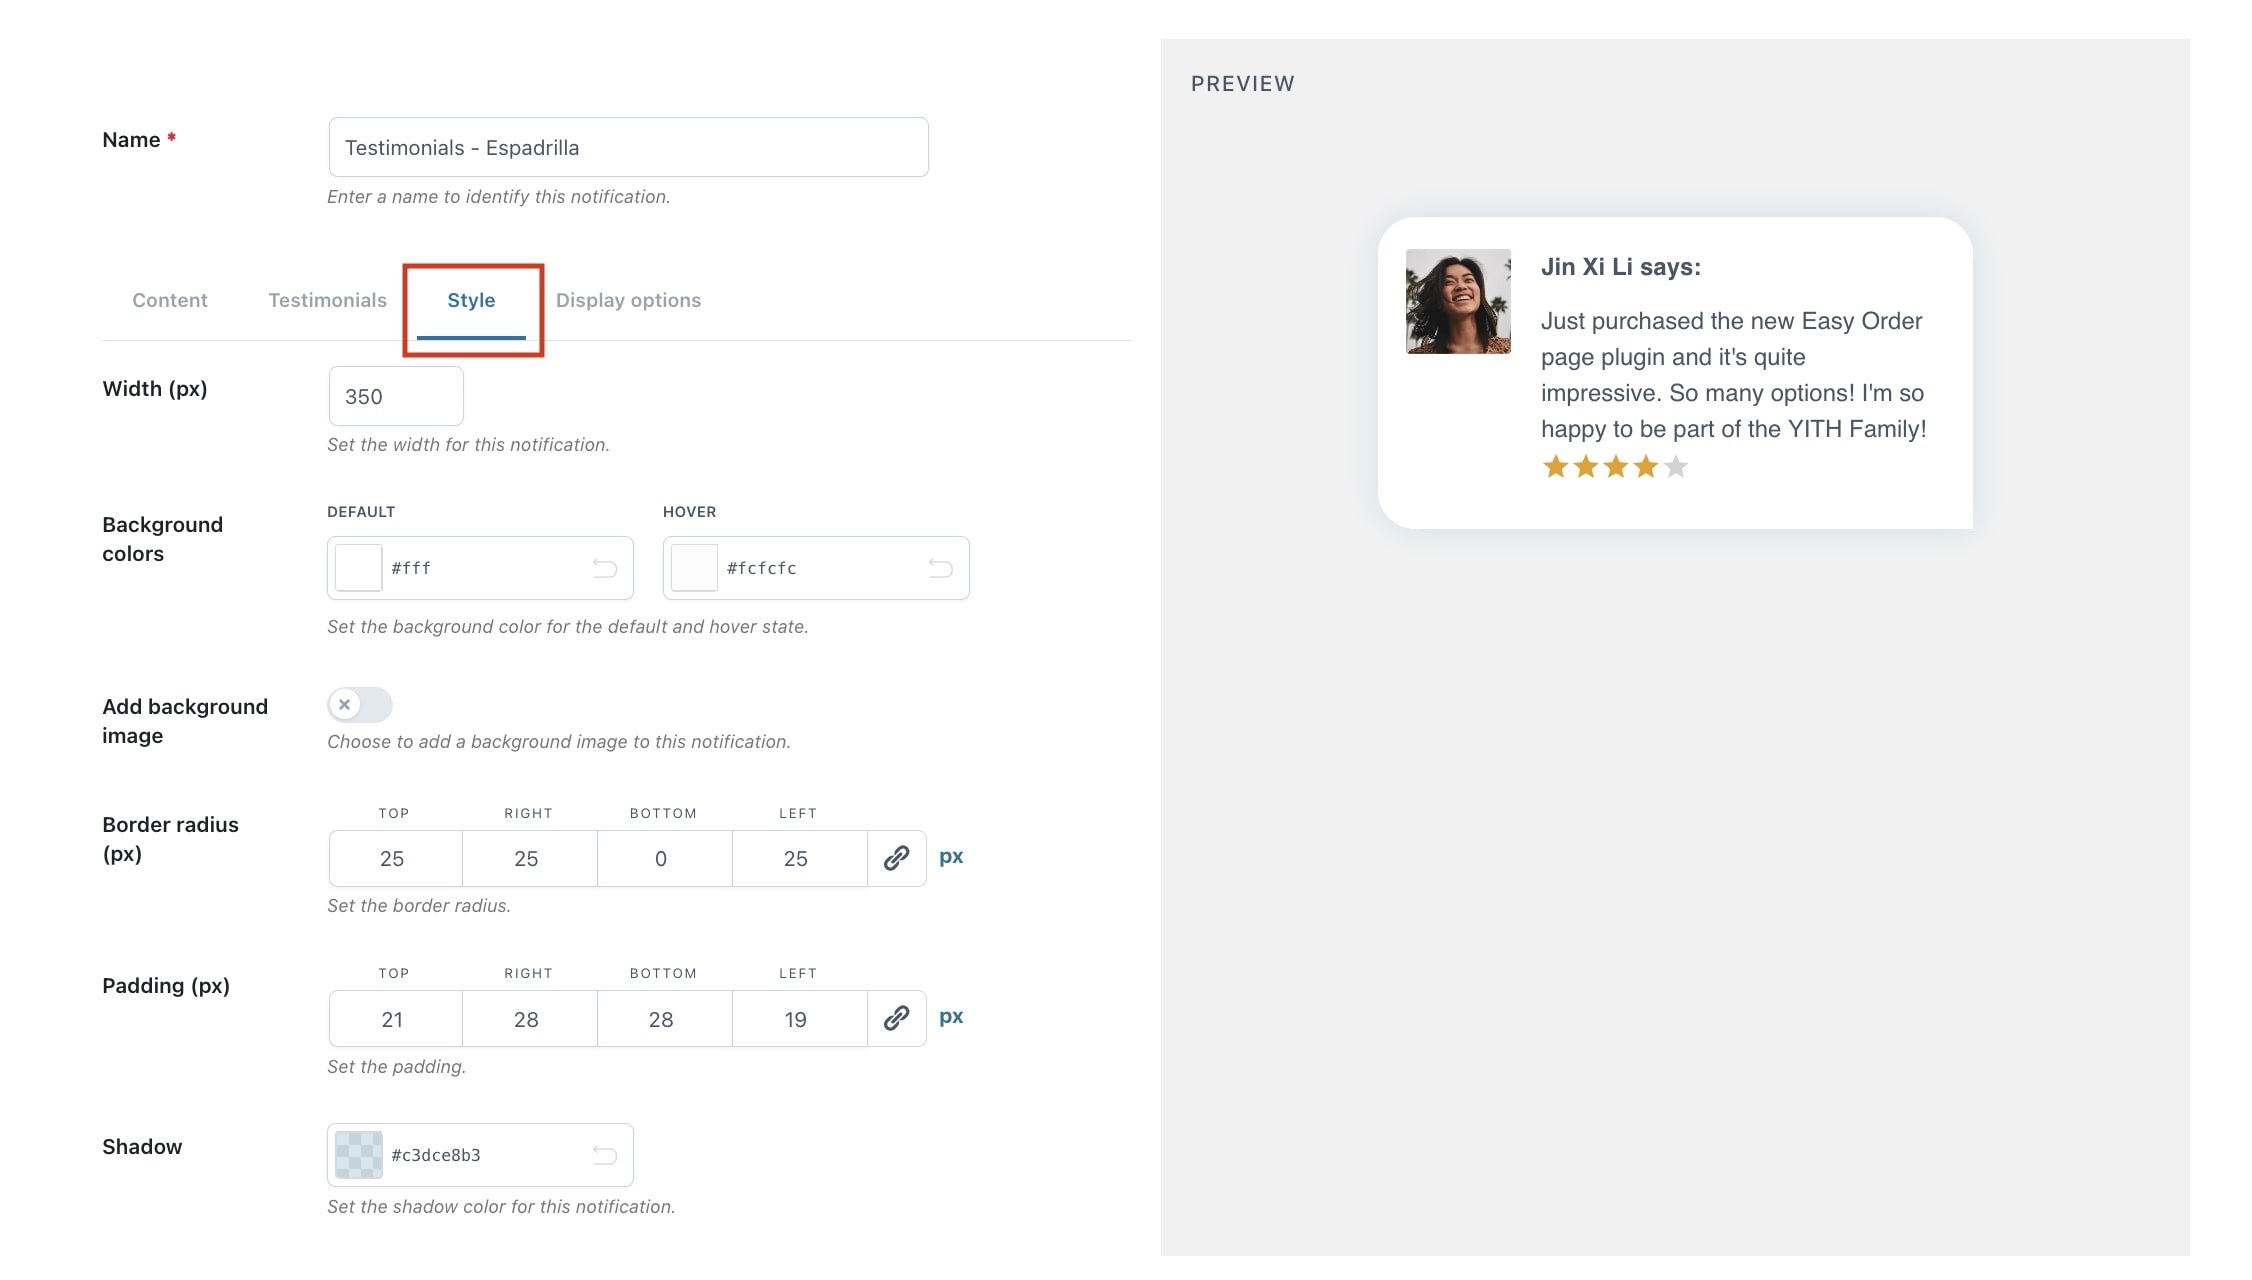
Task: Reset the default background color
Action: pos(605,568)
